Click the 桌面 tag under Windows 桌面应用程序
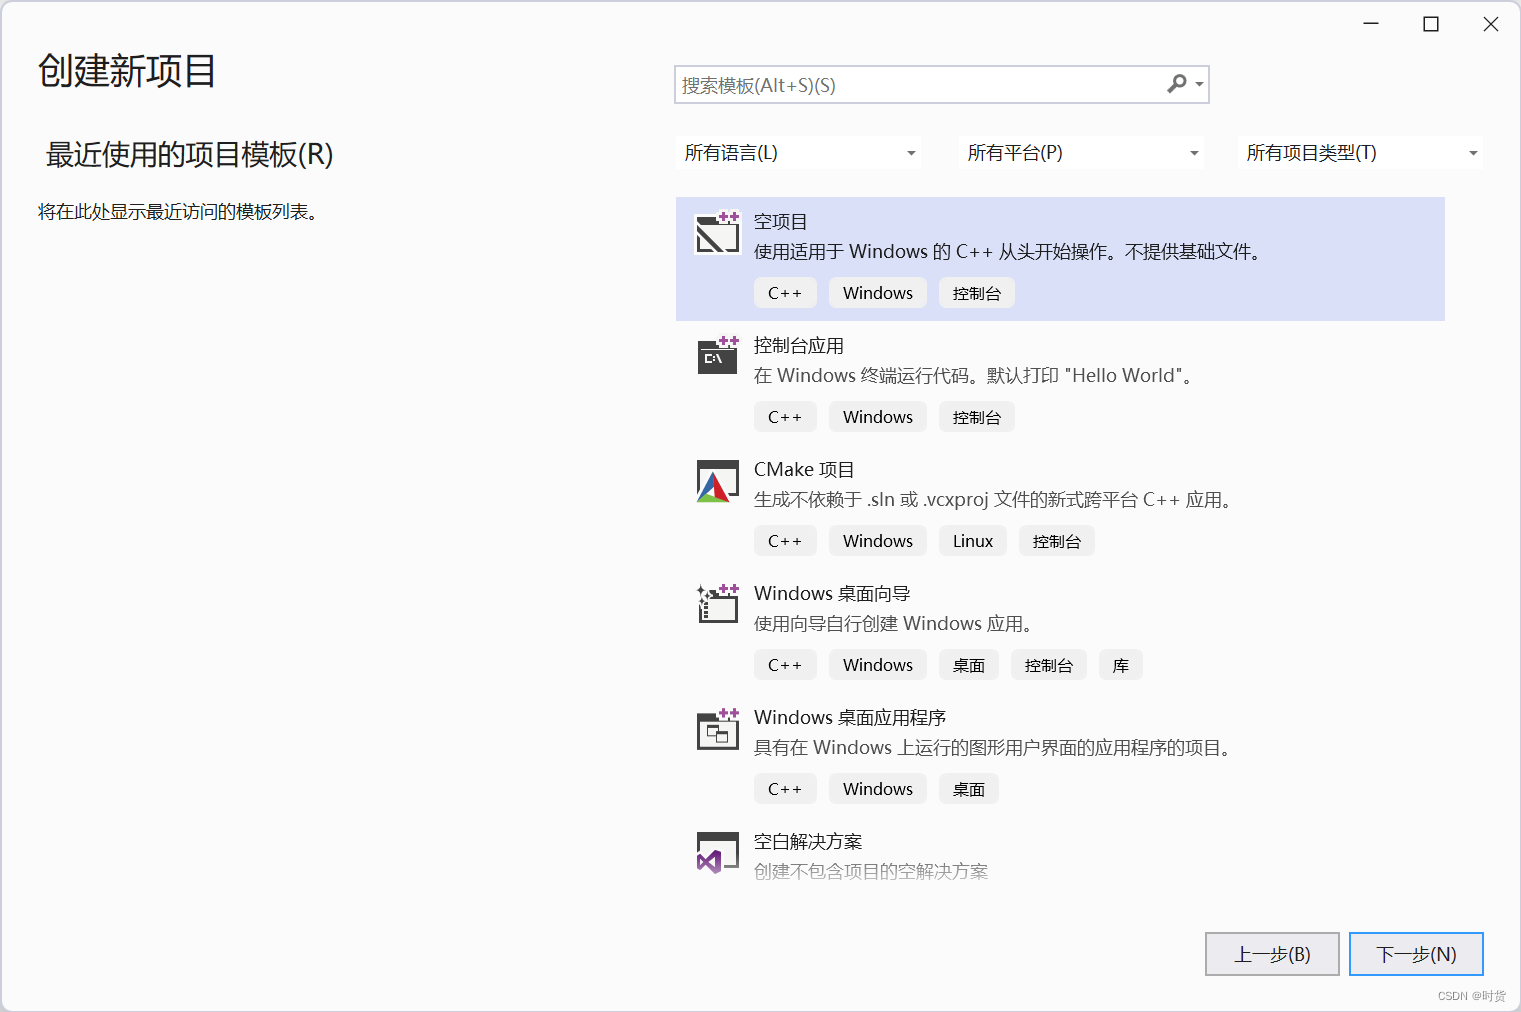The image size is (1521, 1012). coord(969,789)
